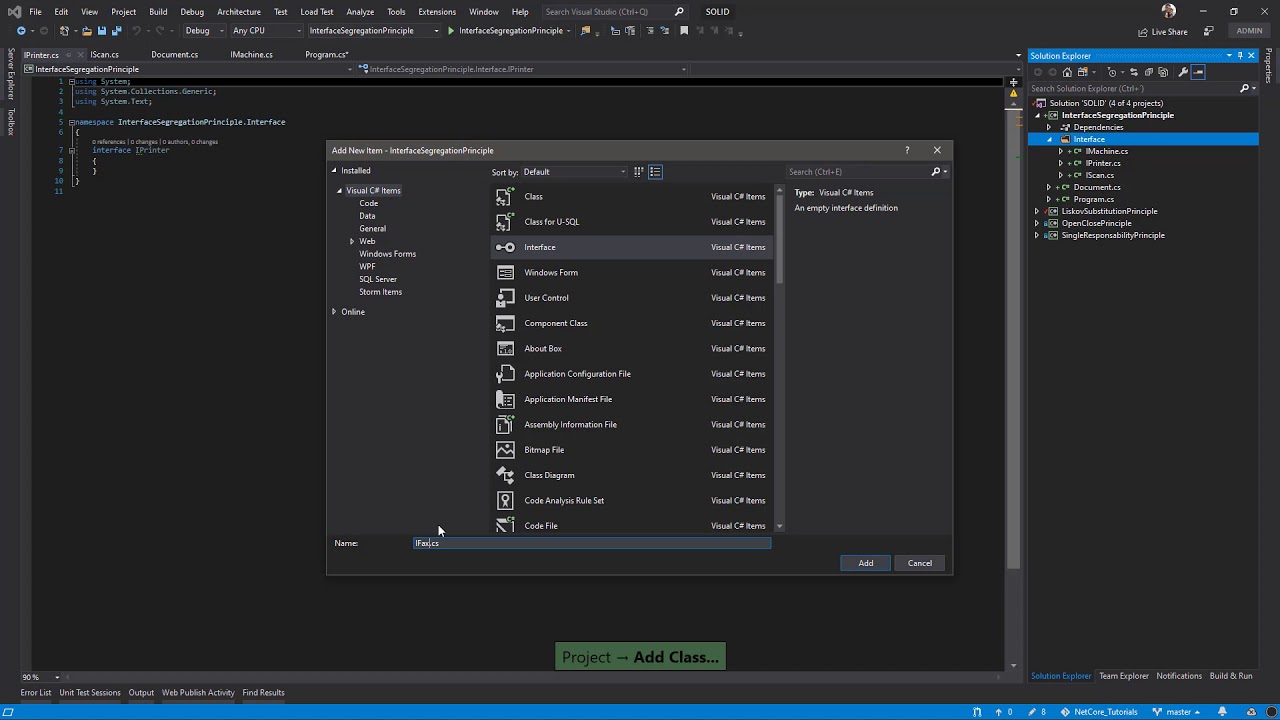The width and height of the screenshot is (1280, 720).
Task: Click the Cancel button in dialog
Action: (920, 563)
